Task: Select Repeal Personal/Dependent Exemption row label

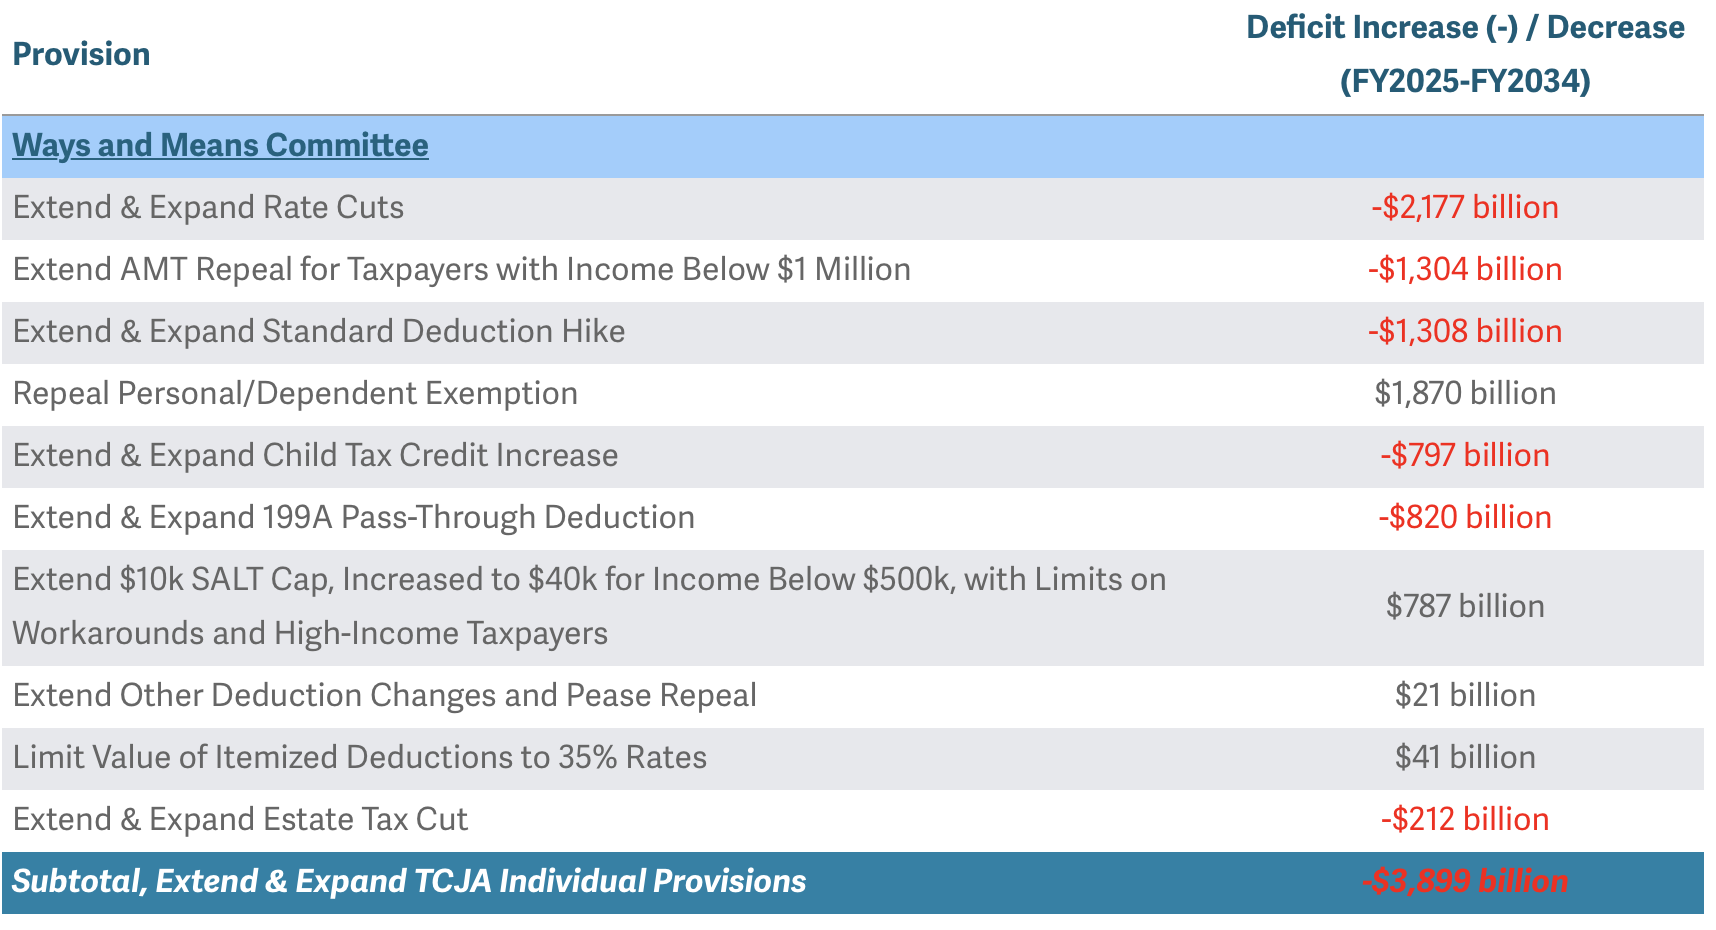Action: tap(295, 394)
